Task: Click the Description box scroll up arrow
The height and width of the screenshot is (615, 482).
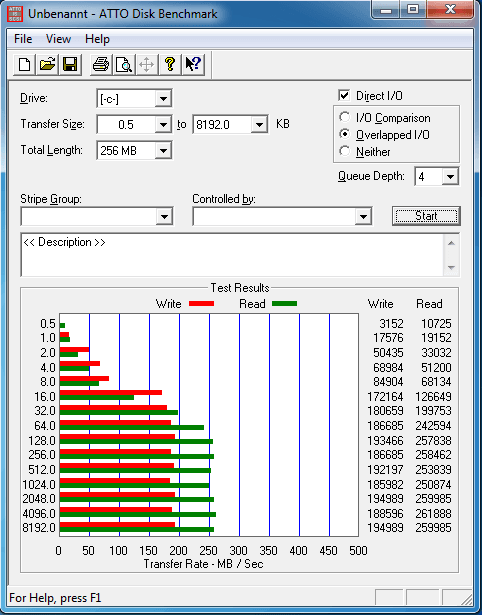Action: (x=451, y=244)
